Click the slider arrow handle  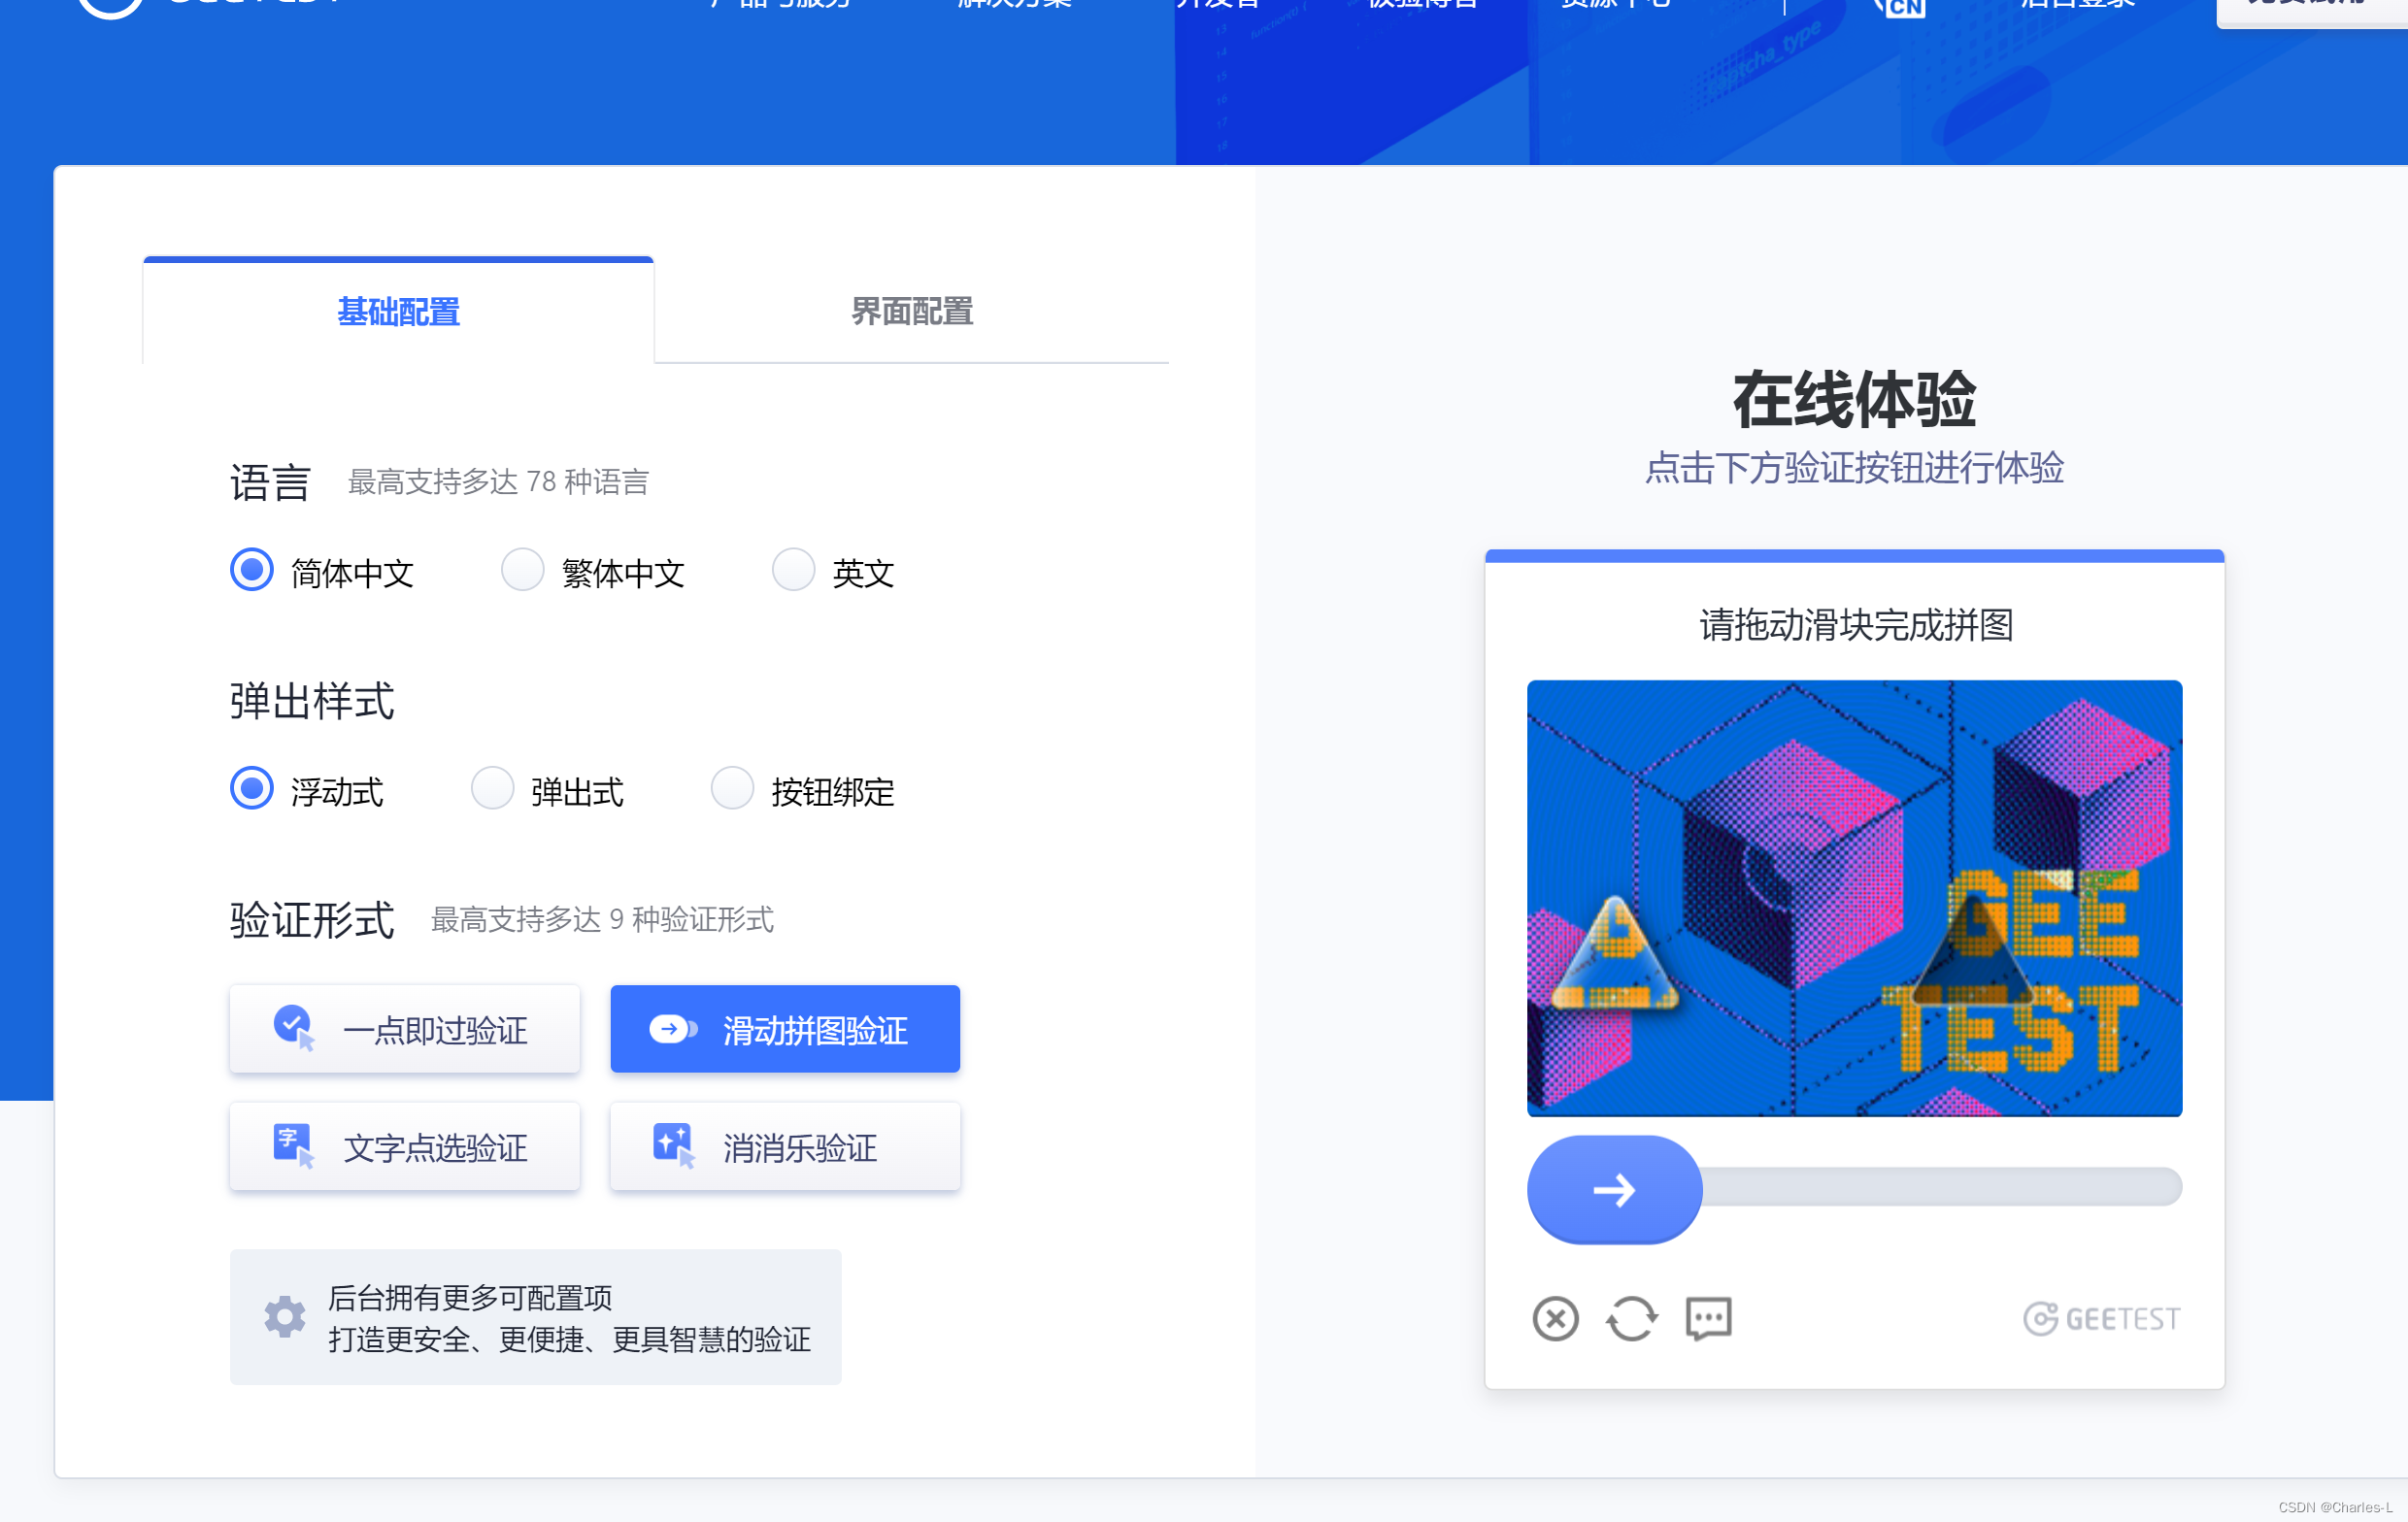click(x=1613, y=1190)
